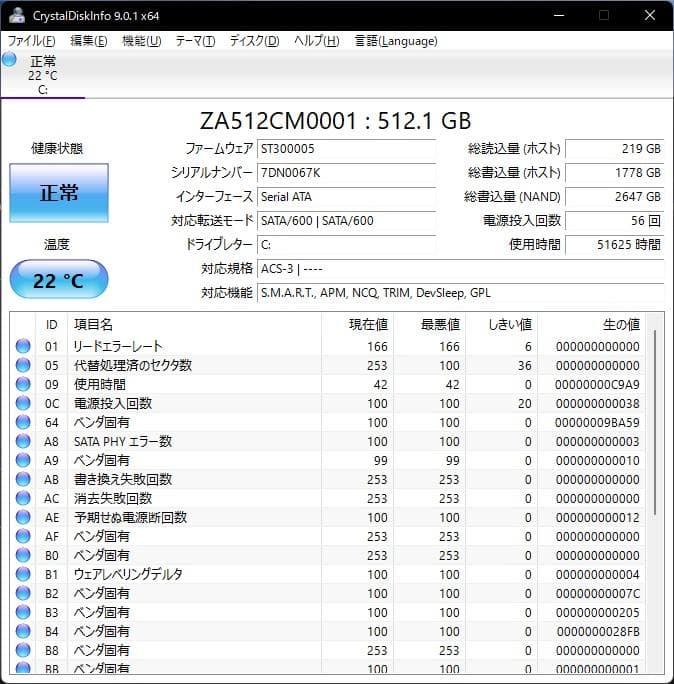The height and width of the screenshot is (684, 674).
Task: Click the 総書込量 (ホスト) value 1778 GB
Action: pos(615,173)
